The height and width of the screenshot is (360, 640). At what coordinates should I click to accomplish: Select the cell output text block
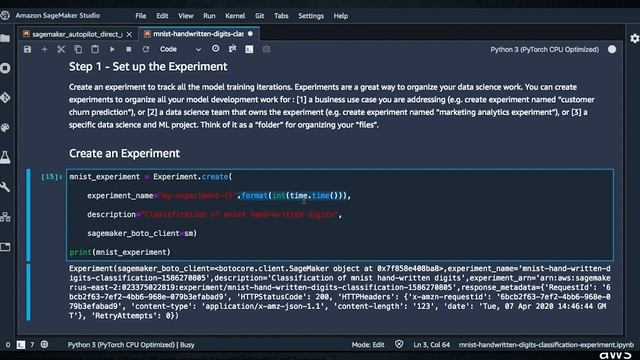coord(340,292)
